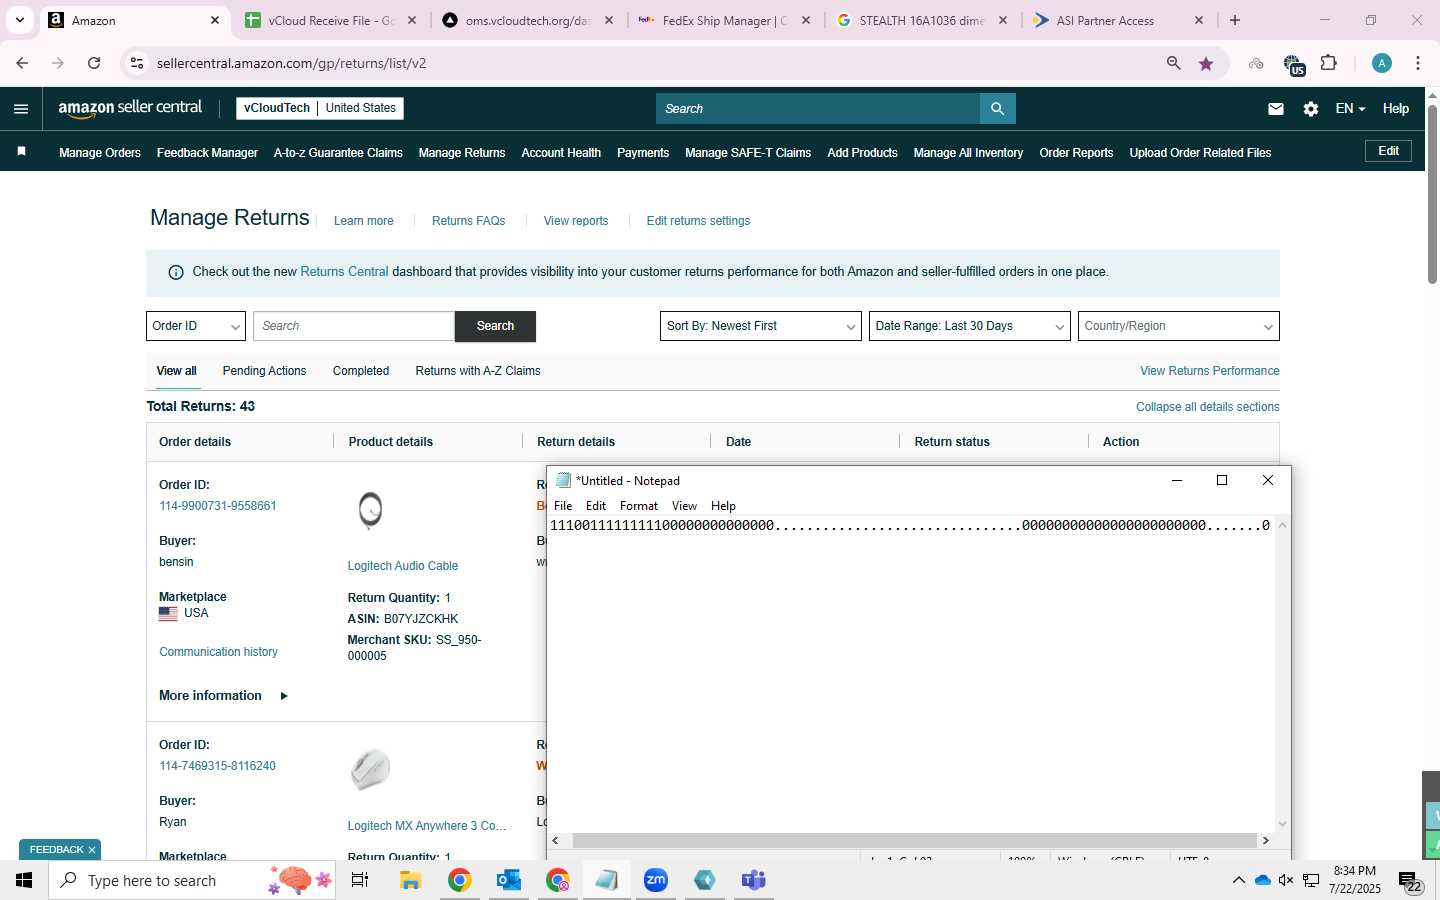Click the Amazon Seller Central logo
Screen dimensions: 1440x900
coord(130,108)
